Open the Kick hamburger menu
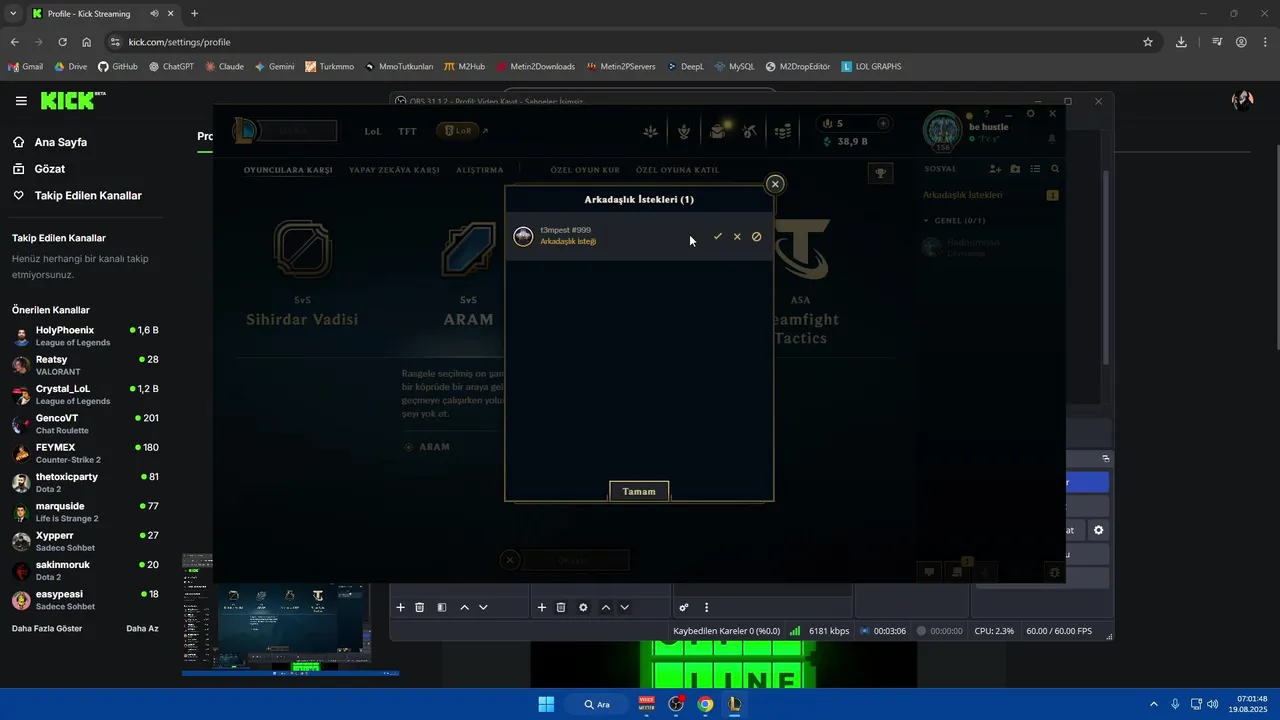 (21, 101)
